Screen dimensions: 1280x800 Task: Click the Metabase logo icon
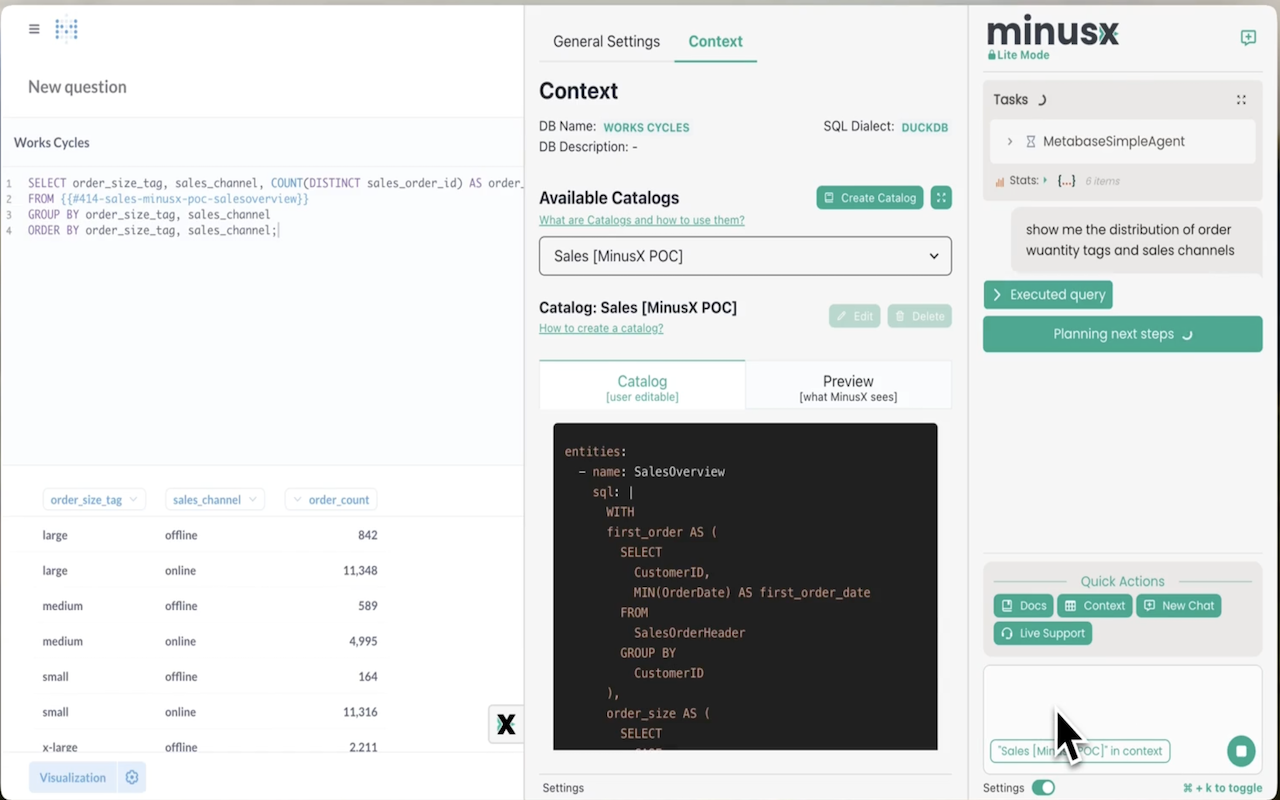coord(66,29)
